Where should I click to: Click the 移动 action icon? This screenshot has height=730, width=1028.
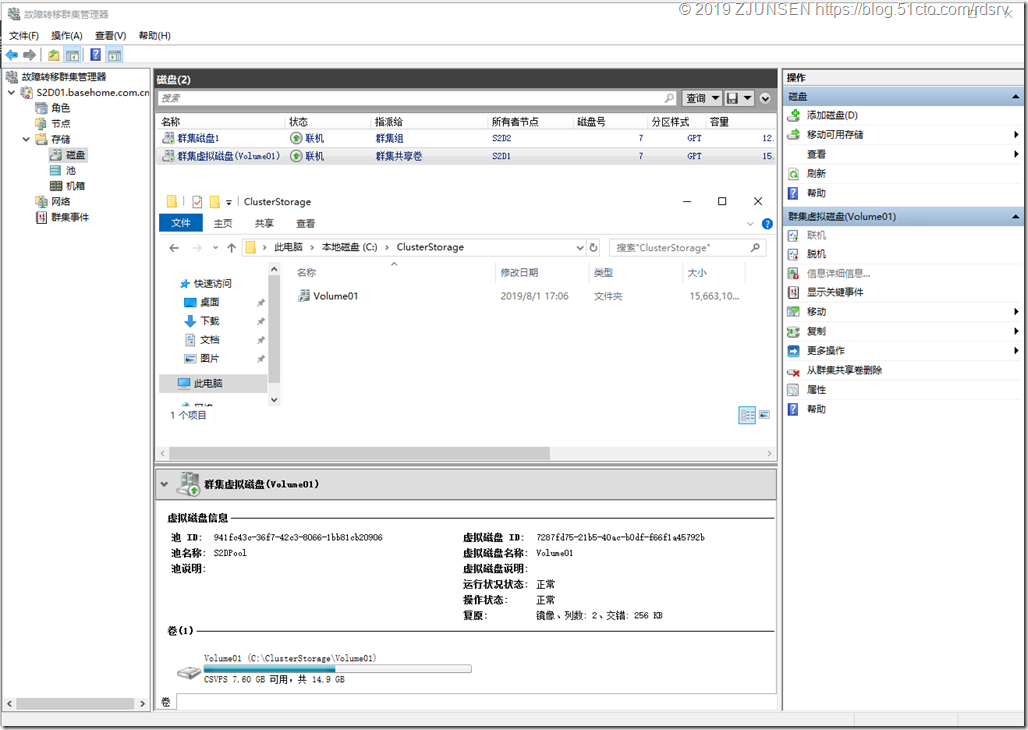point(793,312)
